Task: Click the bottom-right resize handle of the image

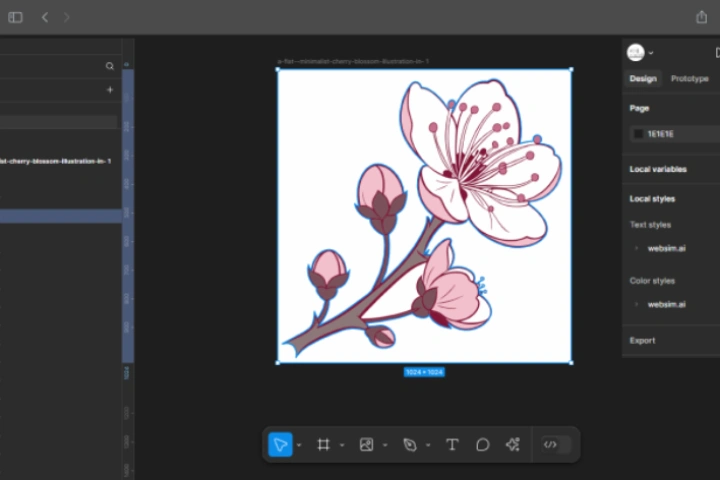Action: click(x=571, y=363)
